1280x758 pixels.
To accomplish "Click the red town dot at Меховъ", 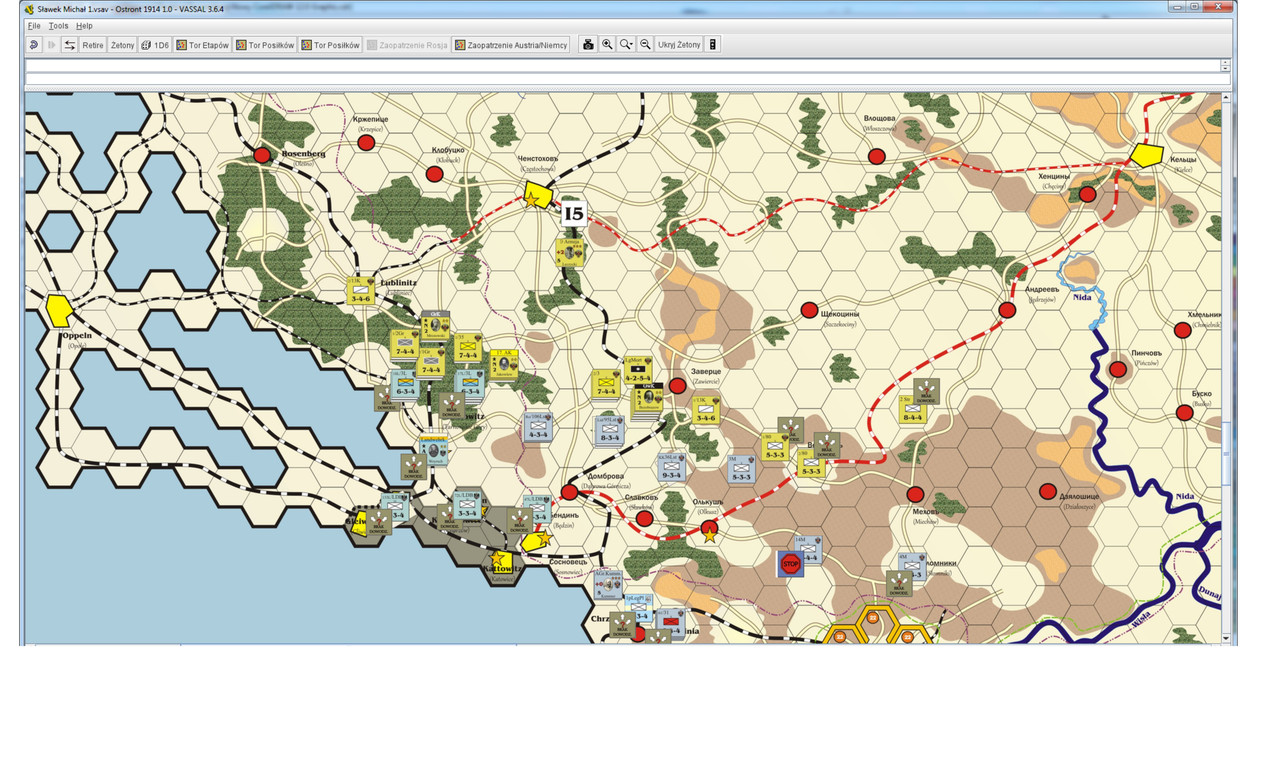I will 915,494.
